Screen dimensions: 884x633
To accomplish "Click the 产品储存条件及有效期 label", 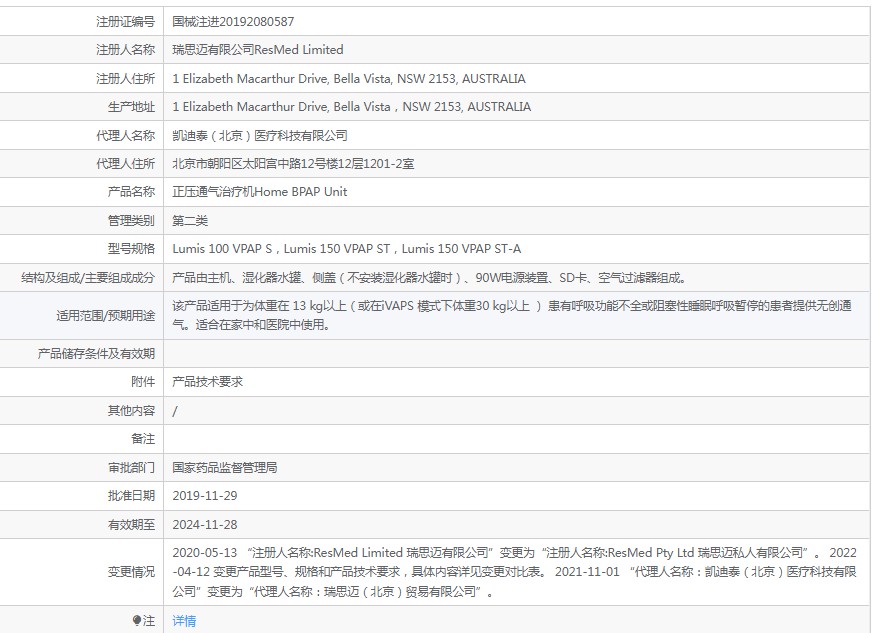I will (96, 353).
